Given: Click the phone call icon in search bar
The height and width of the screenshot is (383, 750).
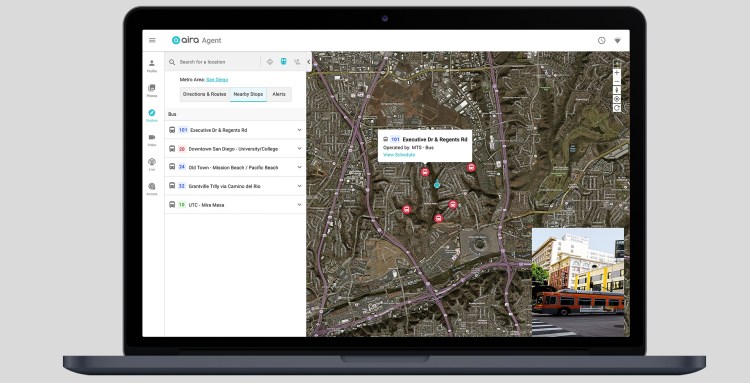Looking at the screenshot, I should pos(297,62).
